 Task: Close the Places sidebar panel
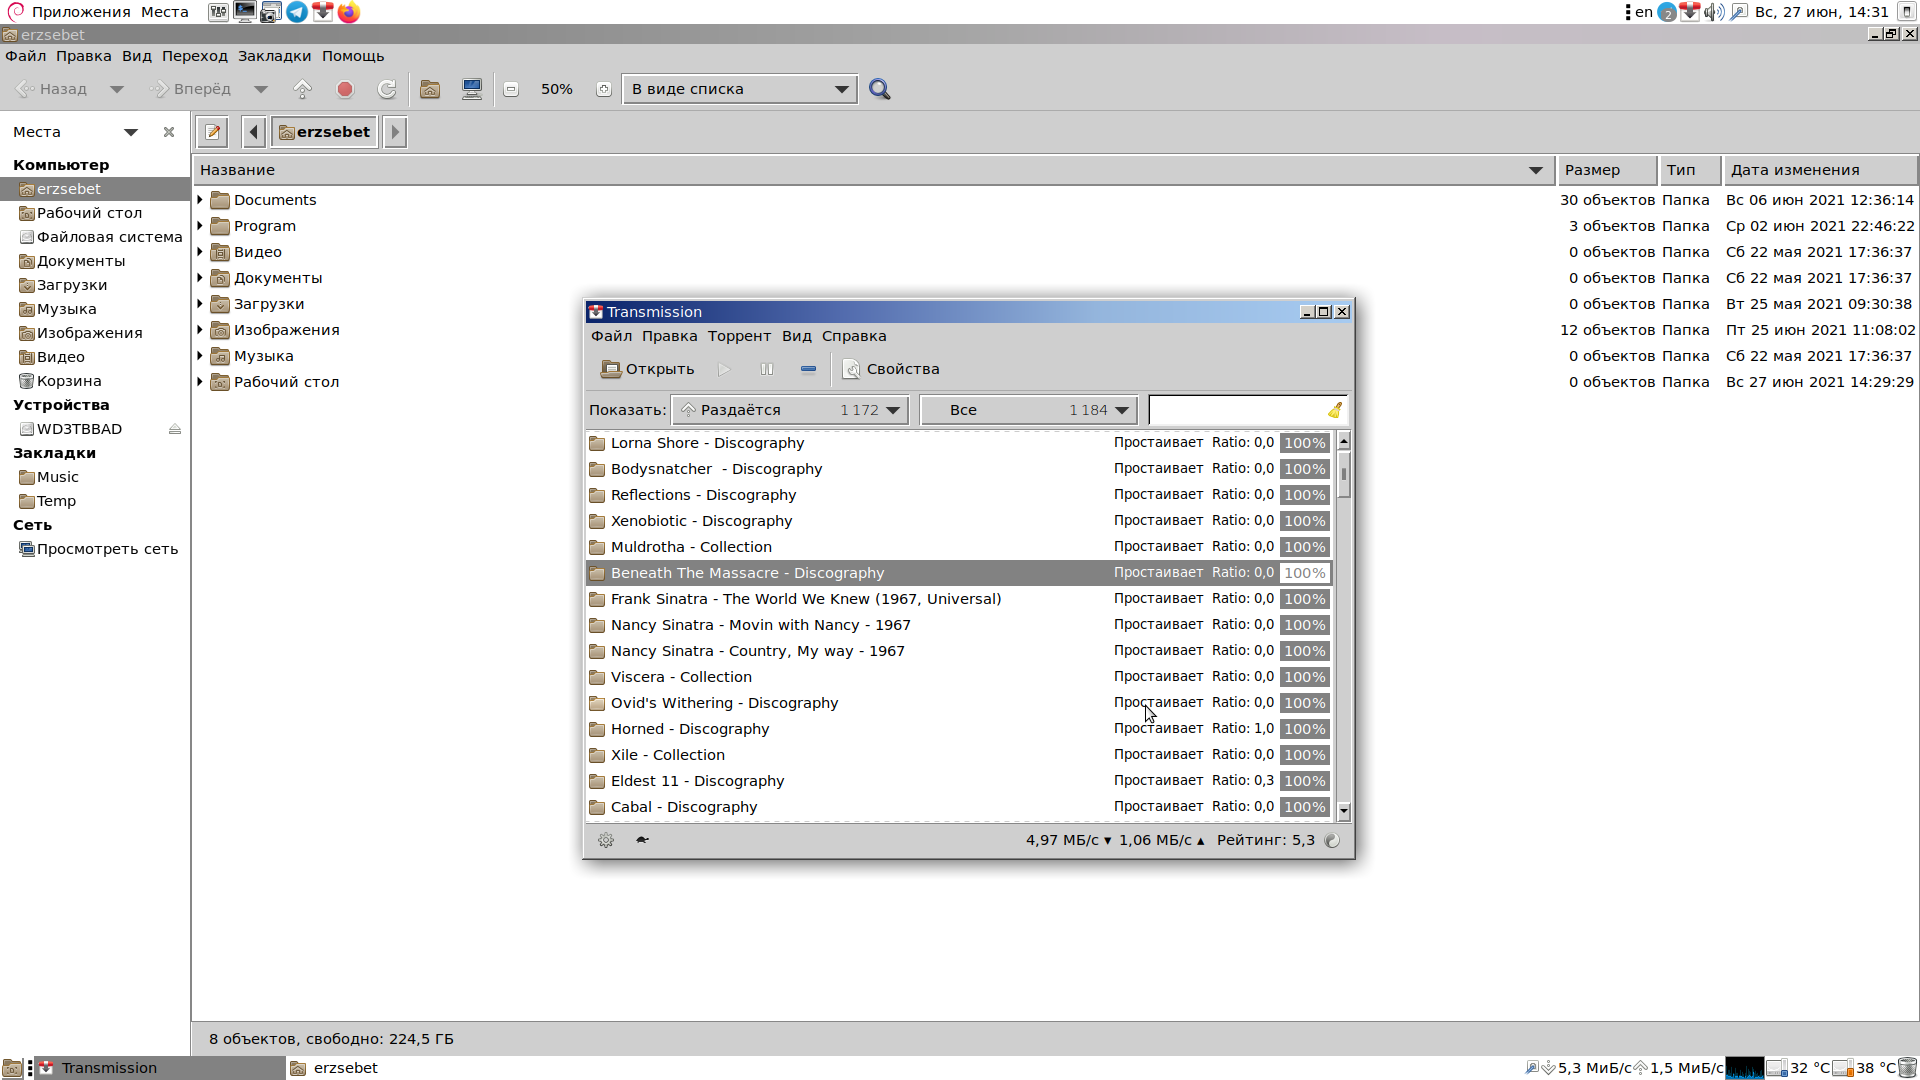coord(169,132)
